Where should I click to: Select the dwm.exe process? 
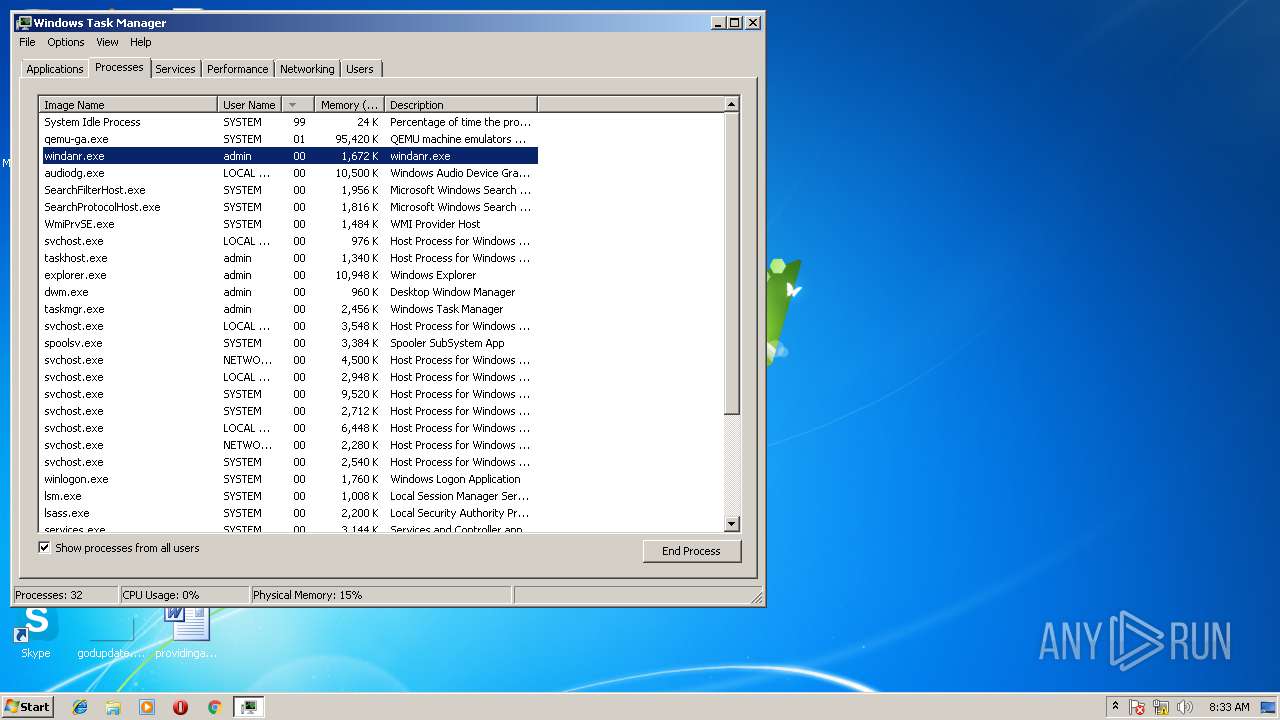click(x=290, y=292)
